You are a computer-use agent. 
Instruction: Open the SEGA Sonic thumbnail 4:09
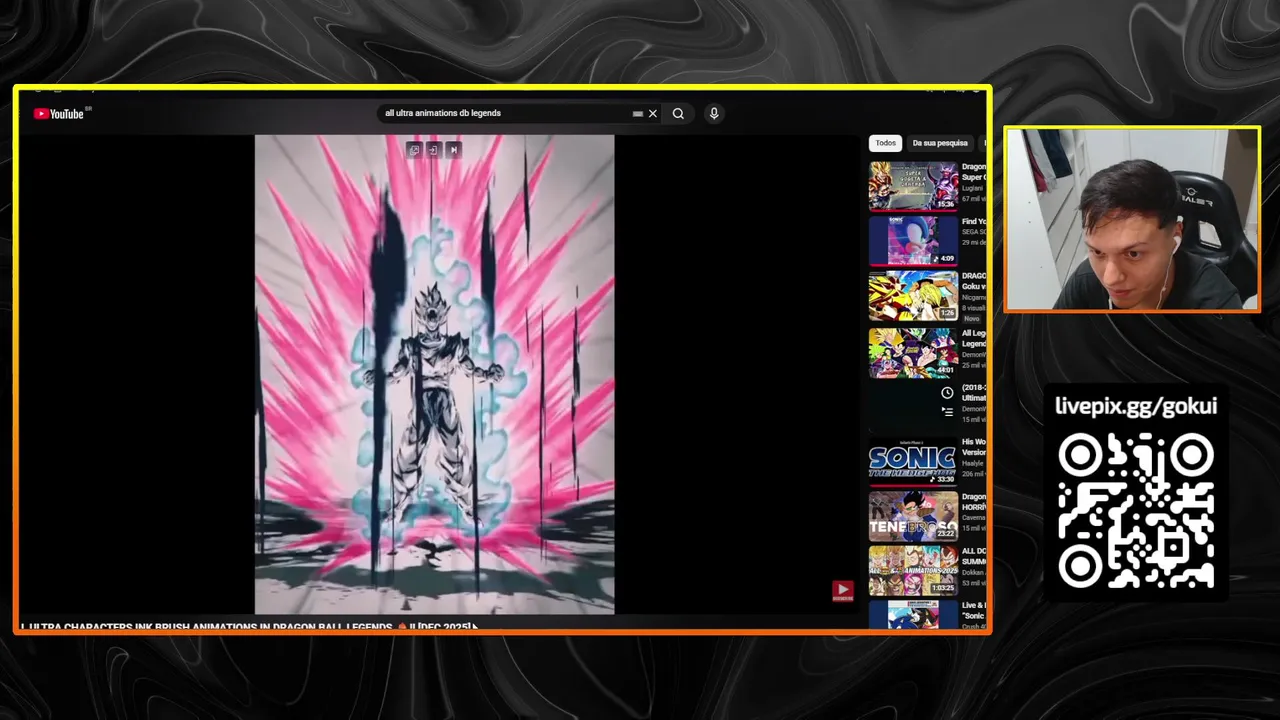(913, 240)
